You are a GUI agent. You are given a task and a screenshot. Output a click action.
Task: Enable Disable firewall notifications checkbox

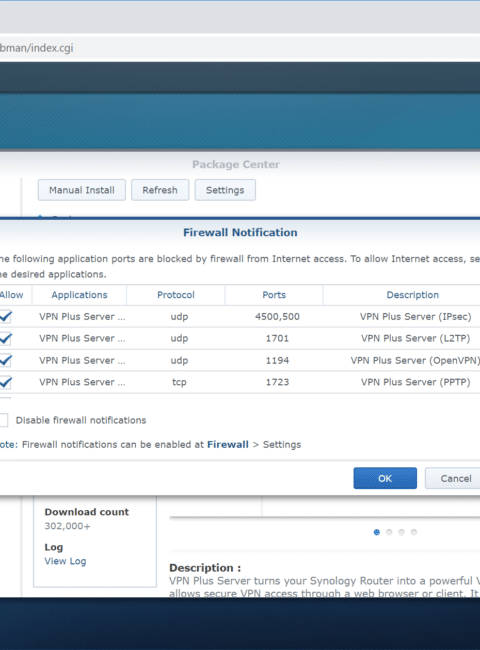(3, 420)
